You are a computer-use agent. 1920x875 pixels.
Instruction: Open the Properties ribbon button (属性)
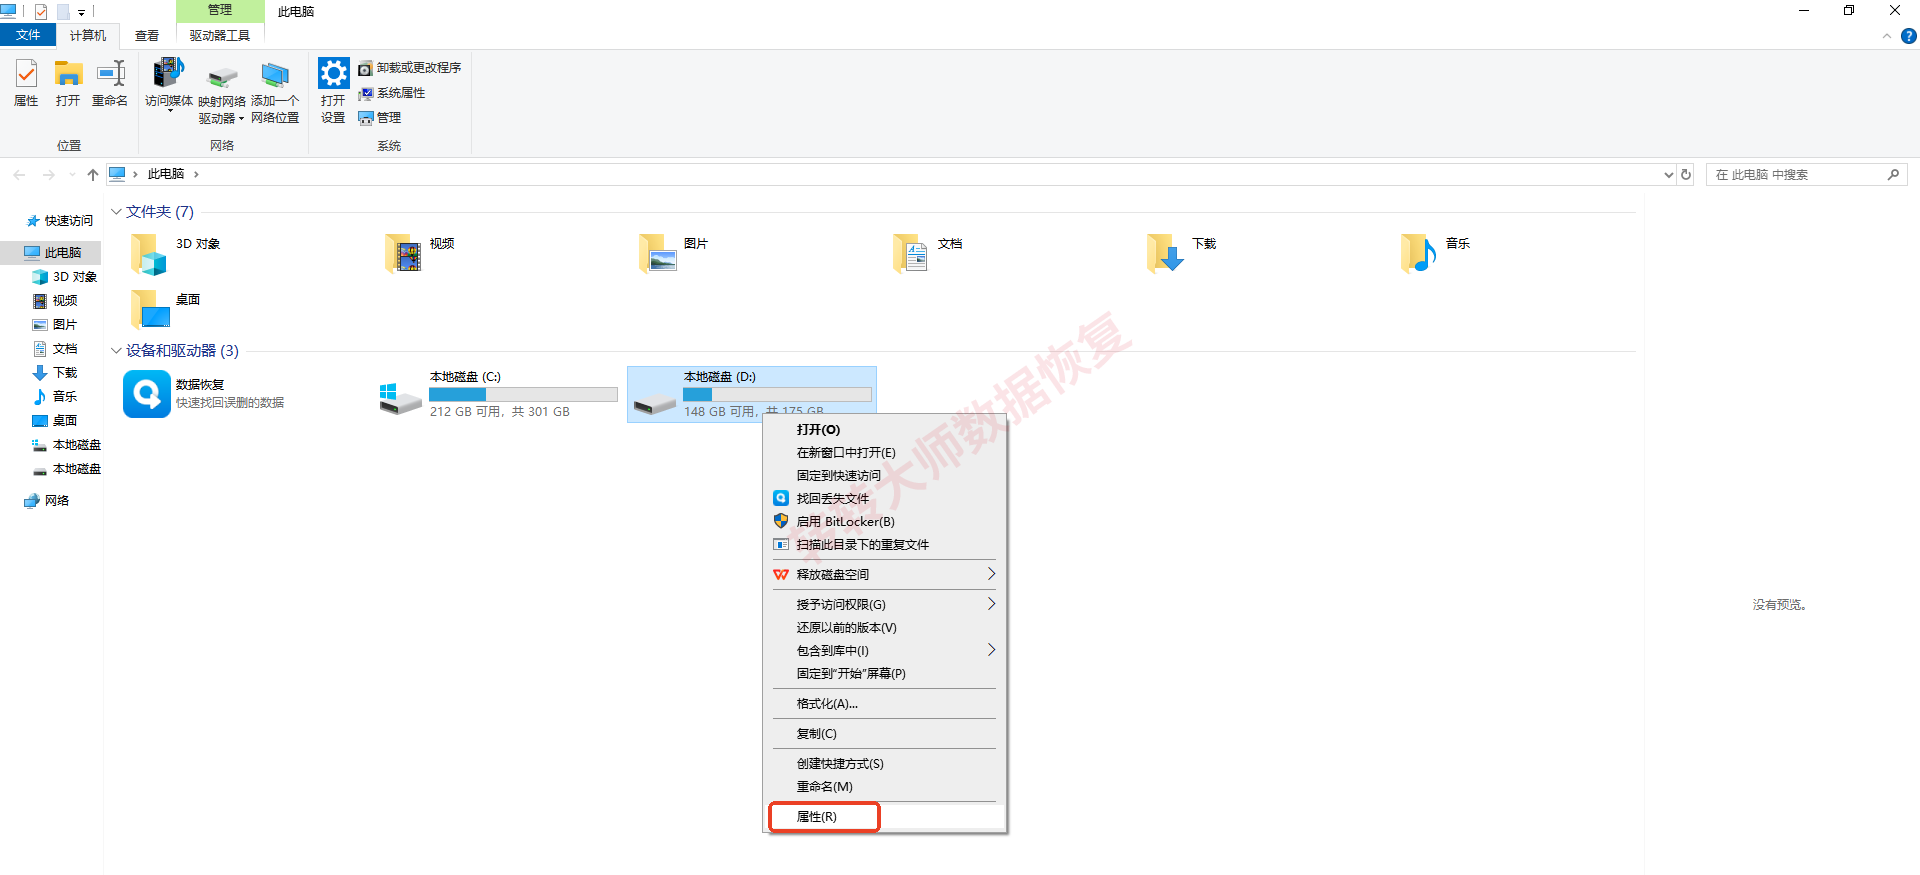point(26,83)
